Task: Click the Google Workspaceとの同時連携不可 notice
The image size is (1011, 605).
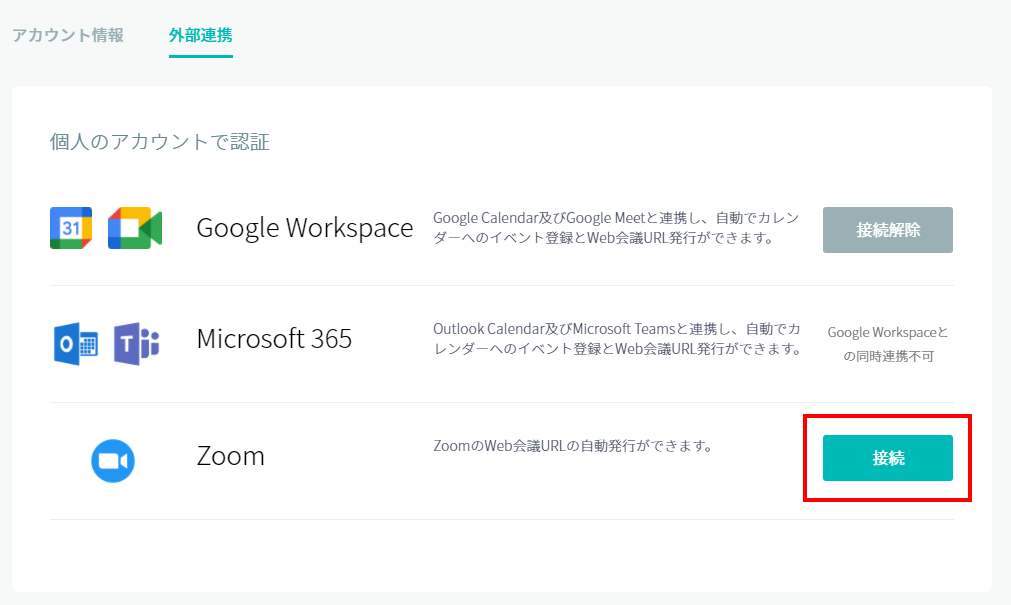Action: [x=888, y=344]
